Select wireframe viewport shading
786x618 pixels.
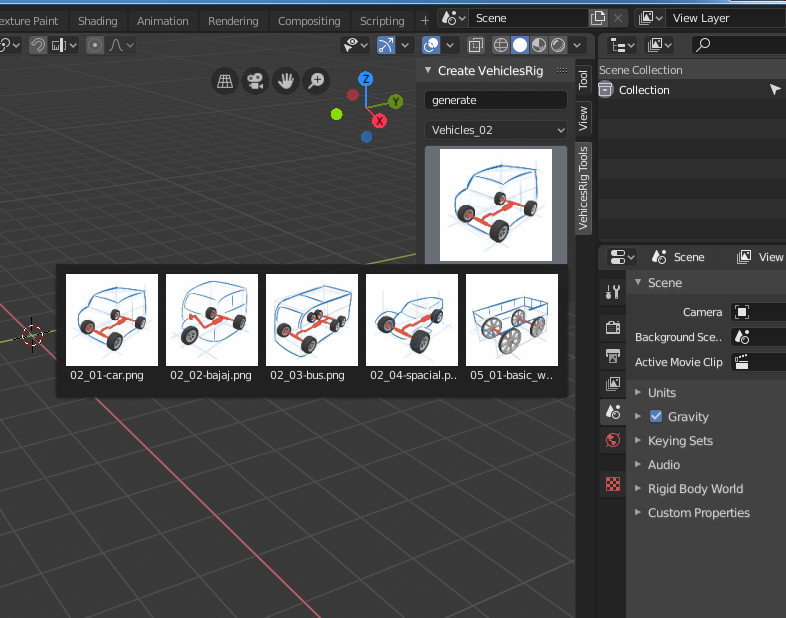pos(500,45)
